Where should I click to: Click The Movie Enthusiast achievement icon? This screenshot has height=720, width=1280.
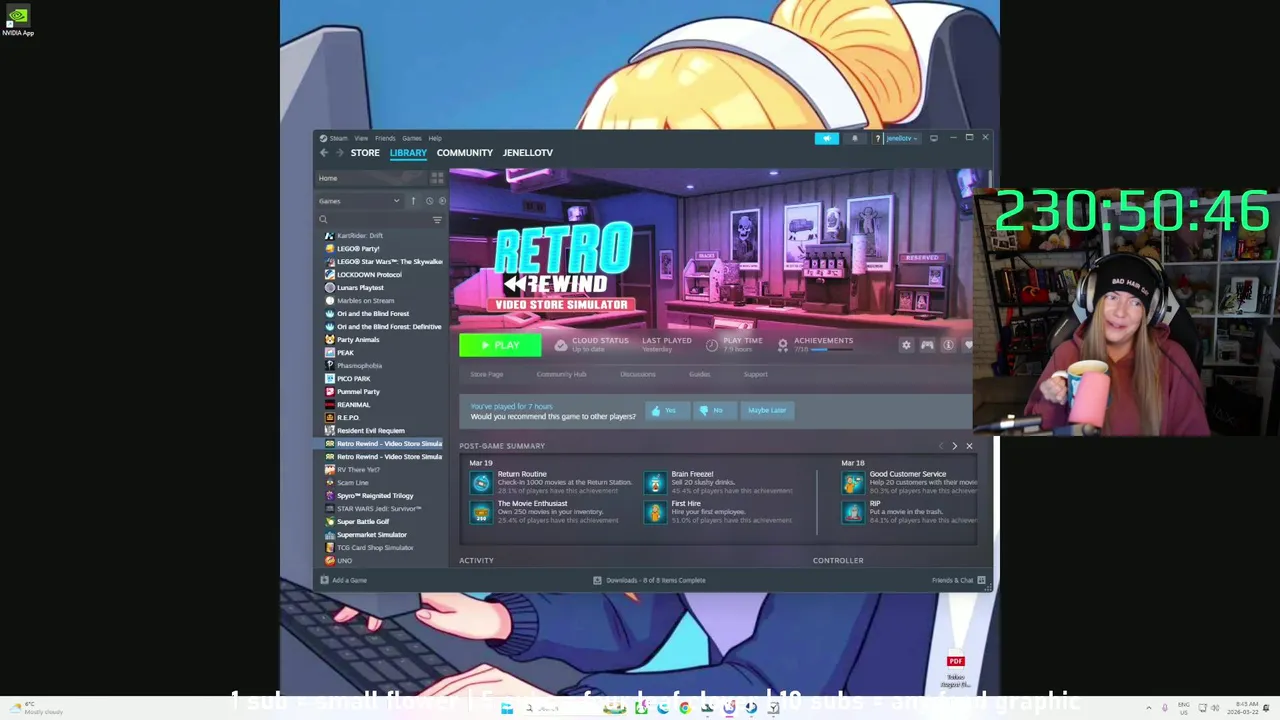click(481, 513)
